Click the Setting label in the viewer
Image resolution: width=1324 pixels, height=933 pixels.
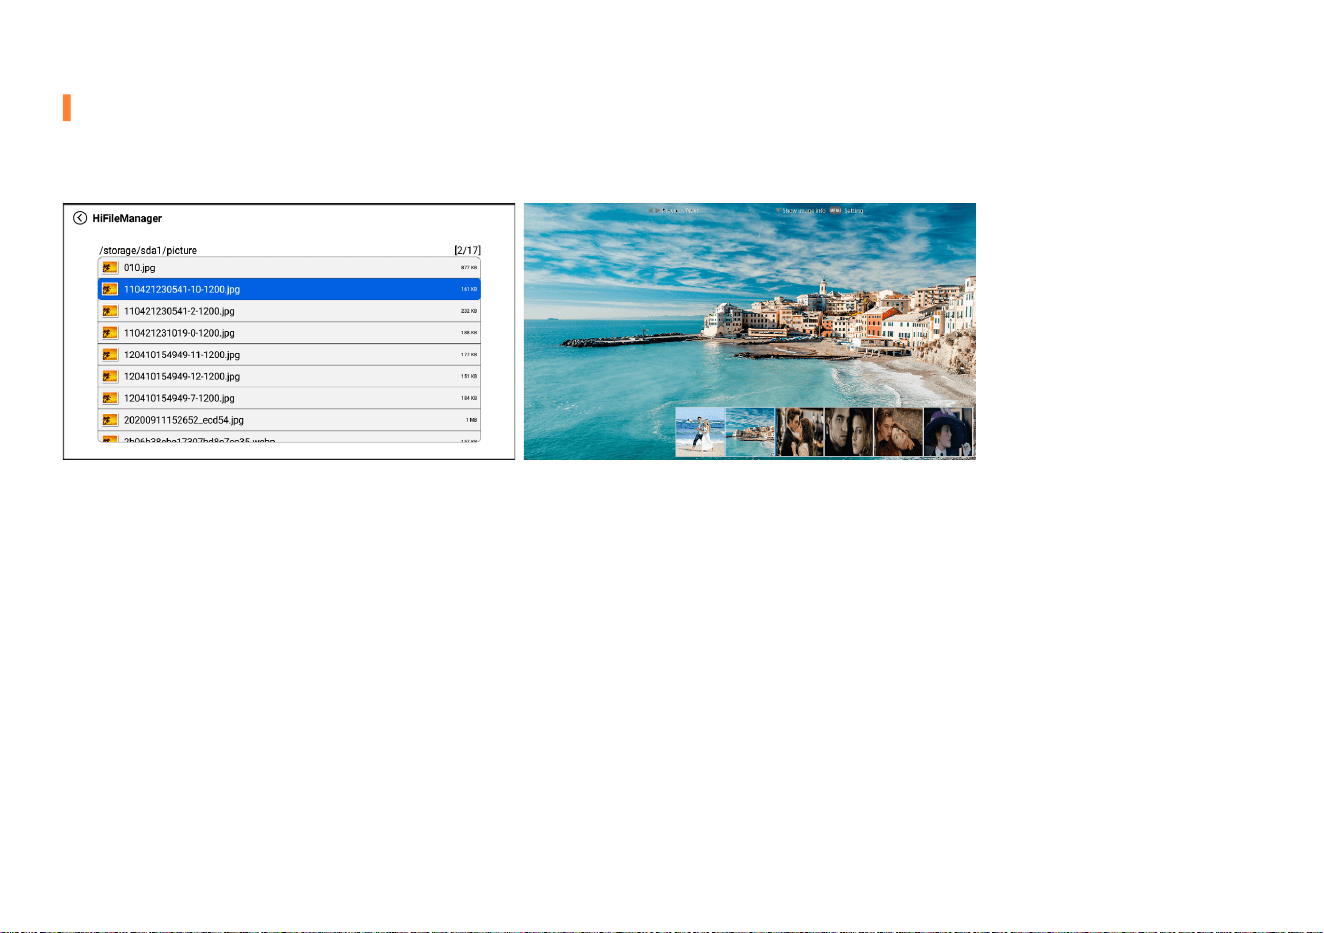[853, 211]
